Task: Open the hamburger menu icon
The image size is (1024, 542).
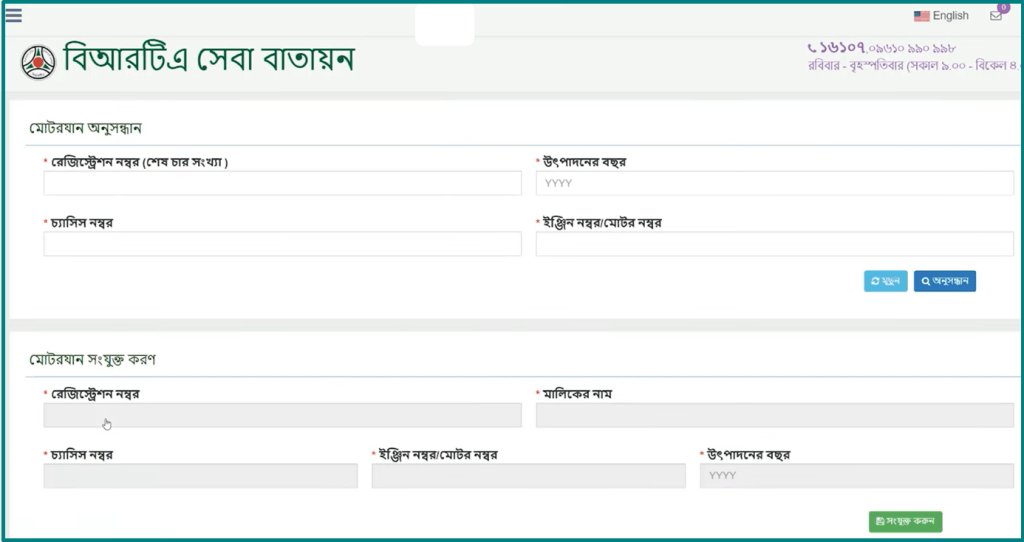Action: [13, 15]
